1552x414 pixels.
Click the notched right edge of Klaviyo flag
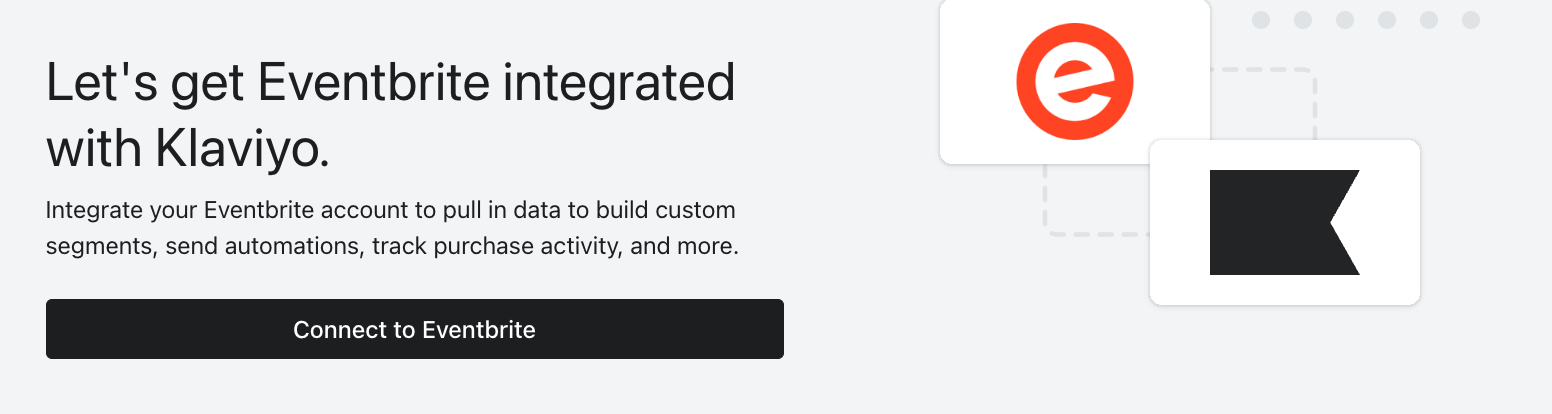[1334, 222]
